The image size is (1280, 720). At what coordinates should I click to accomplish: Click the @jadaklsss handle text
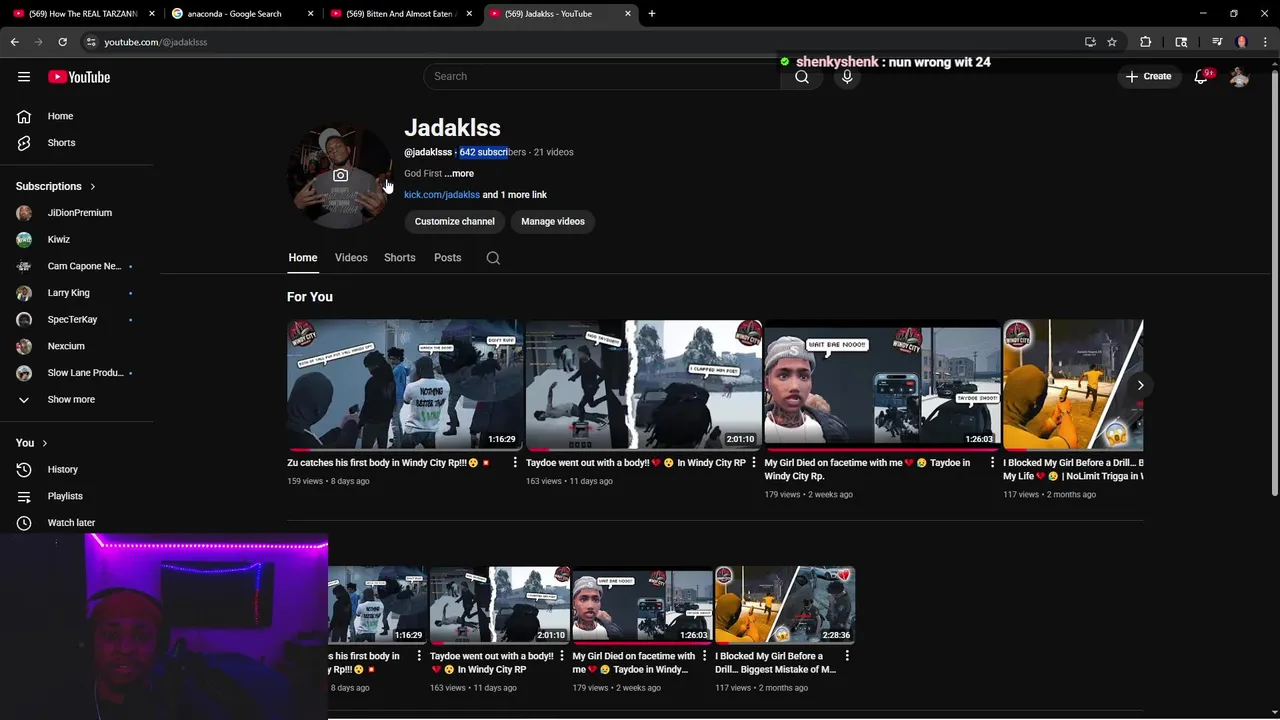428,152
